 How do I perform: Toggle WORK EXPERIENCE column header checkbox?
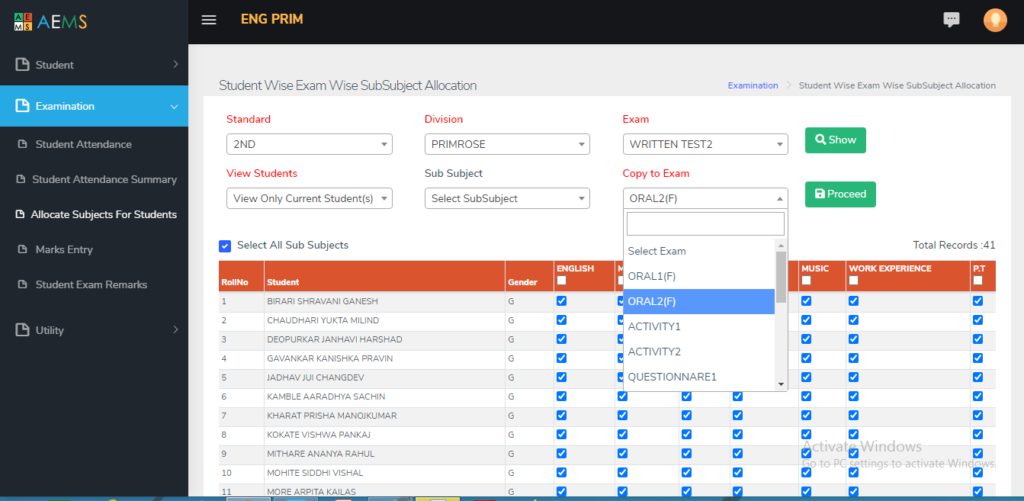click(854, 281)
